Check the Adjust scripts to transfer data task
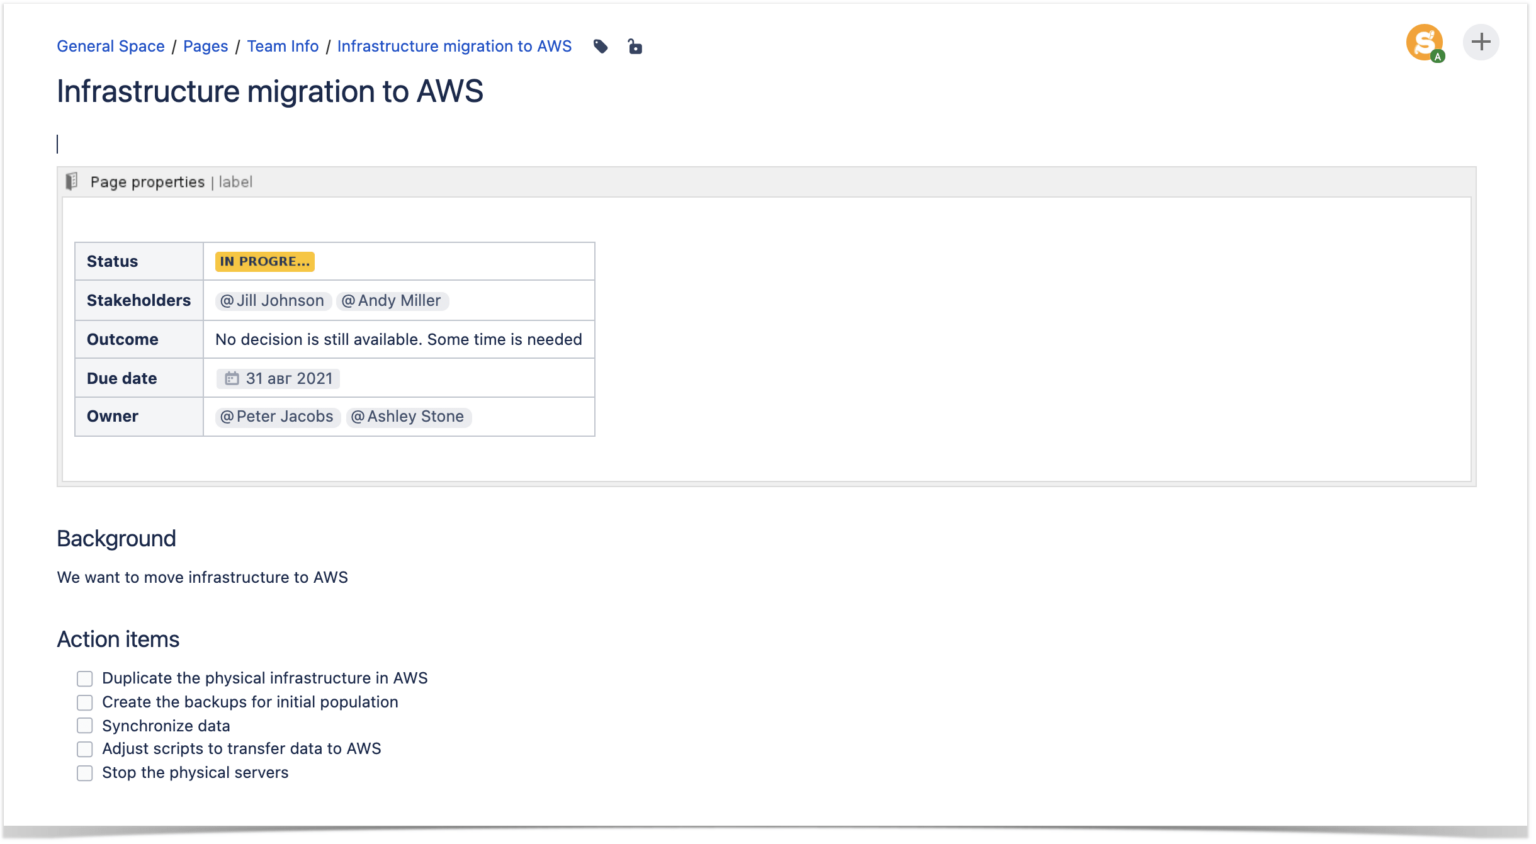The image size is (1536, 844). click(x=85, y=749)
